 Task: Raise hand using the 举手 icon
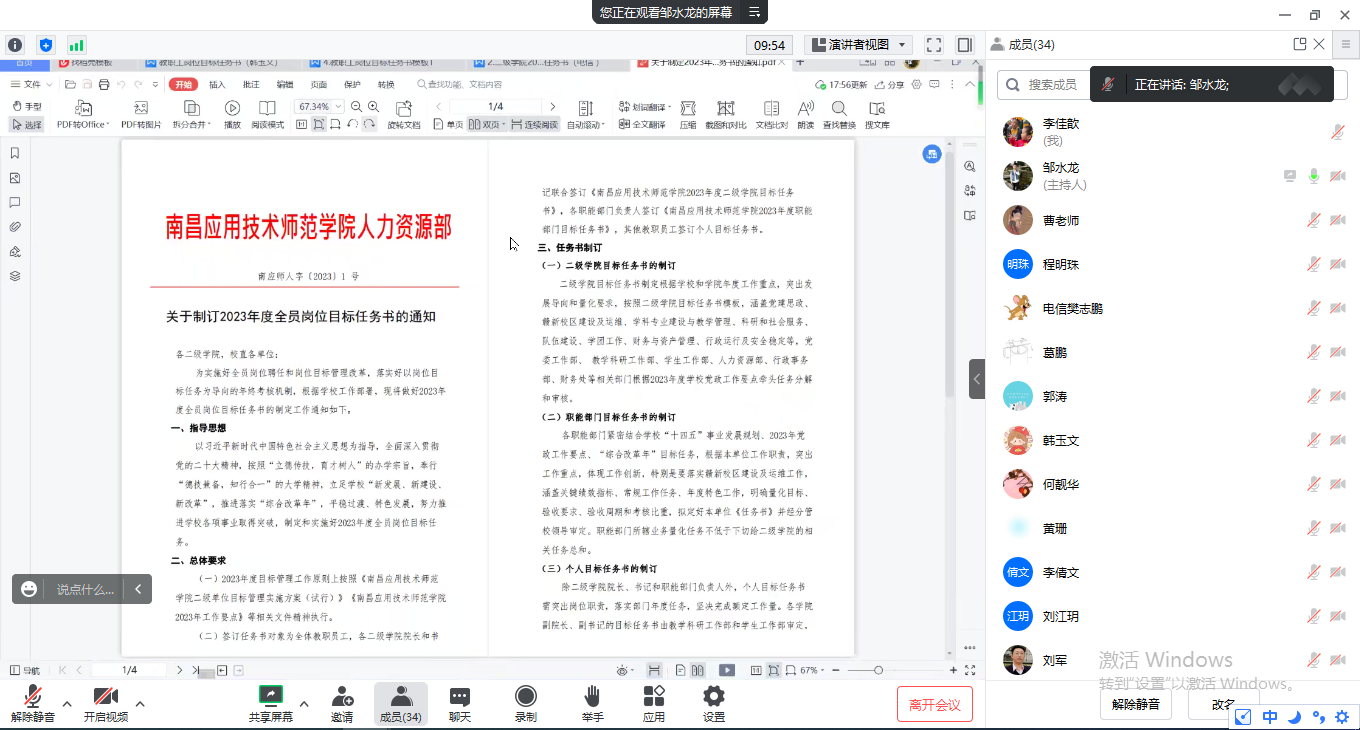tap(592, 704)
